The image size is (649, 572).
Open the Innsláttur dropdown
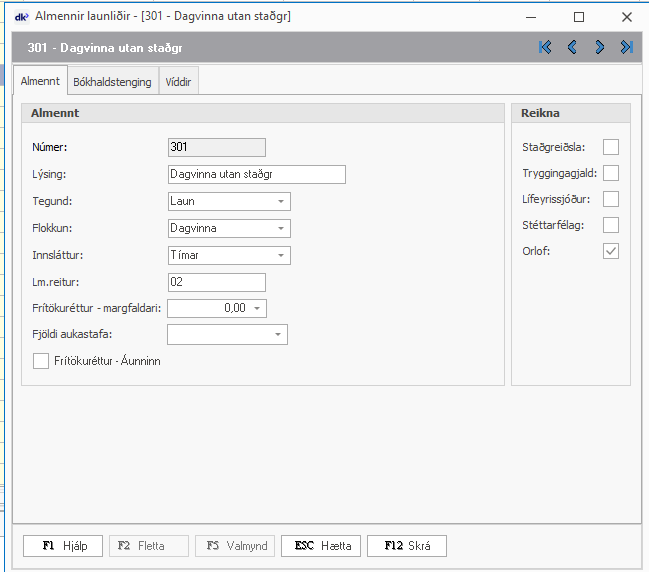(281, 255)
